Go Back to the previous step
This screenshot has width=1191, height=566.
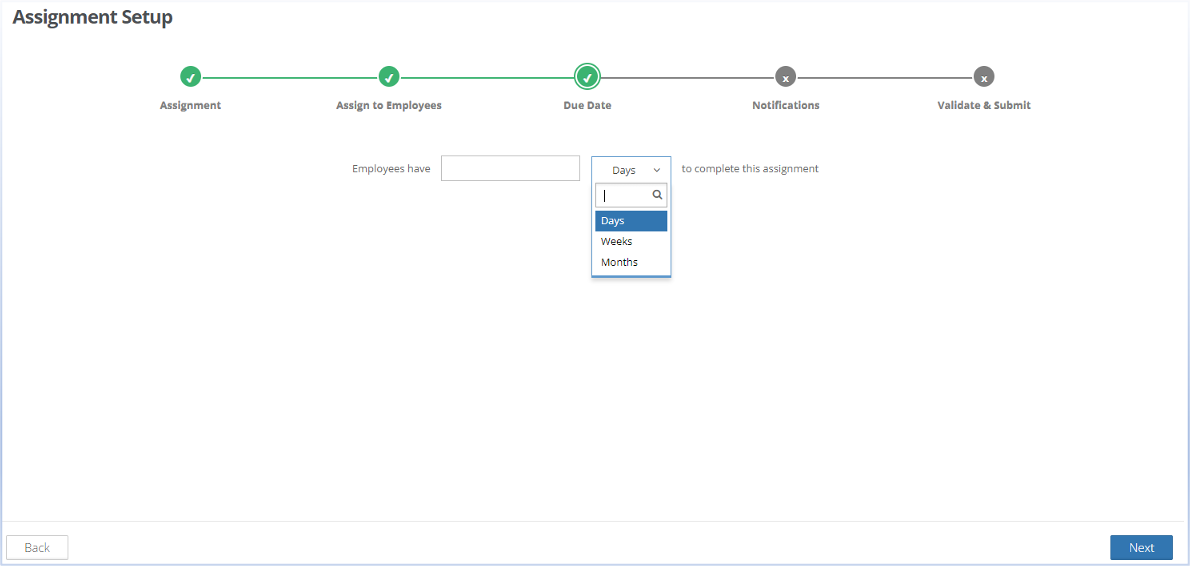37,548
